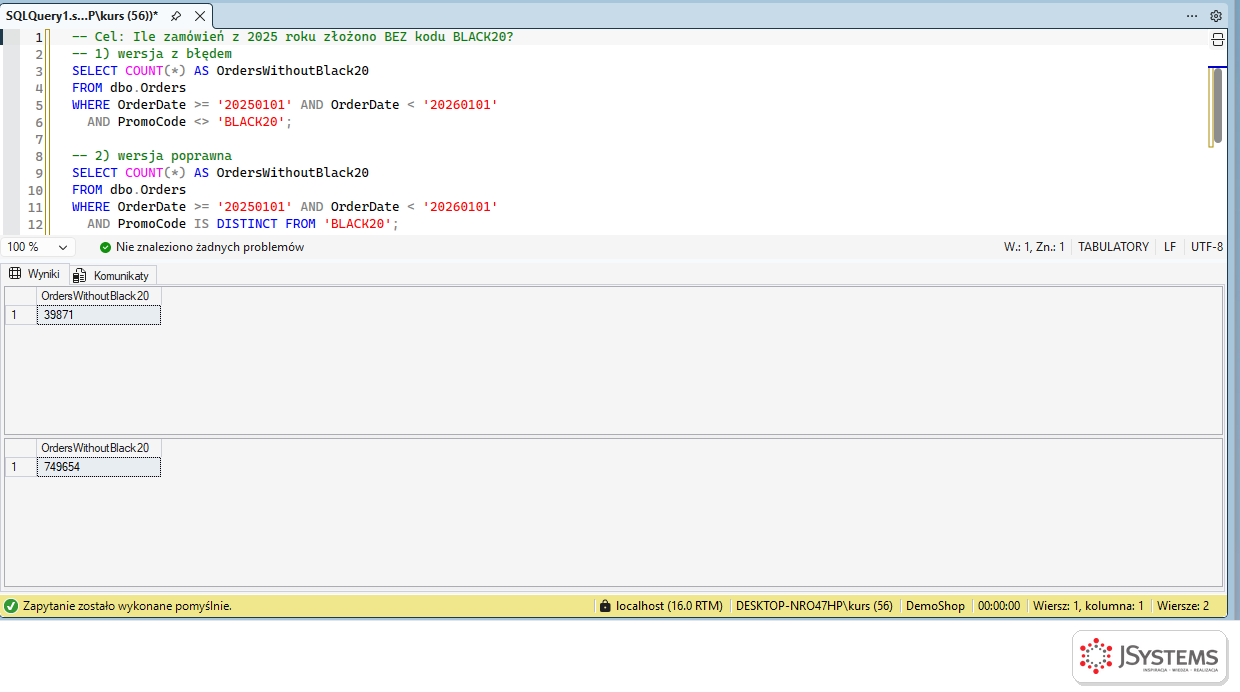The width and height of the screenshot is (1240, 692).
Task: Open the 100 % zoom dropdown
Action: (38, 247)
